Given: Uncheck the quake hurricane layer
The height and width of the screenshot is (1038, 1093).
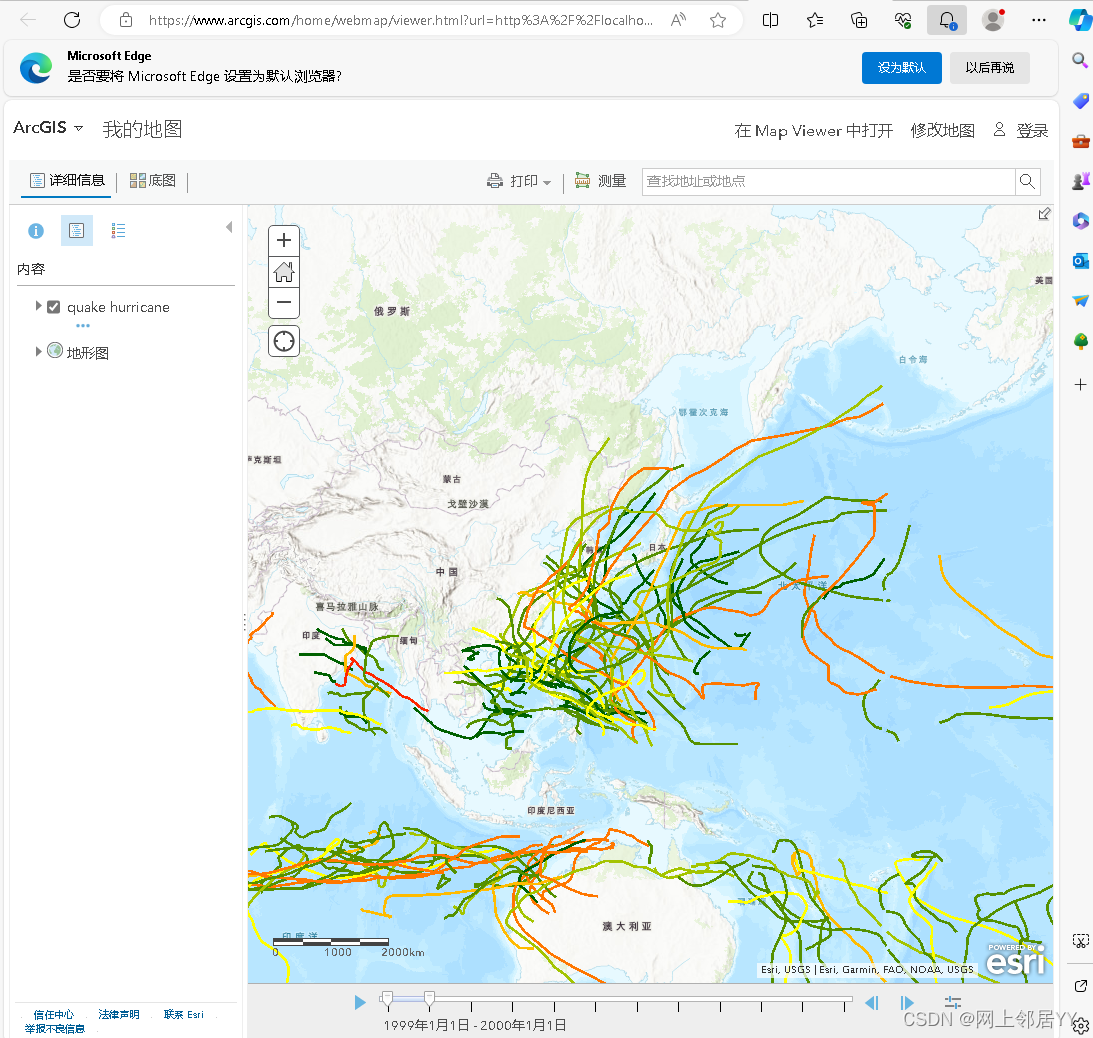Looking at the screenshot, I should 53,307.
